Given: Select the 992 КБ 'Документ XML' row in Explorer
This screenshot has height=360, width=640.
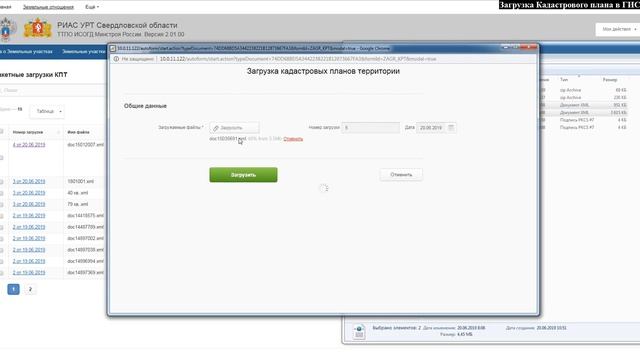Looking at the screenshot, I should coord(584,105).
